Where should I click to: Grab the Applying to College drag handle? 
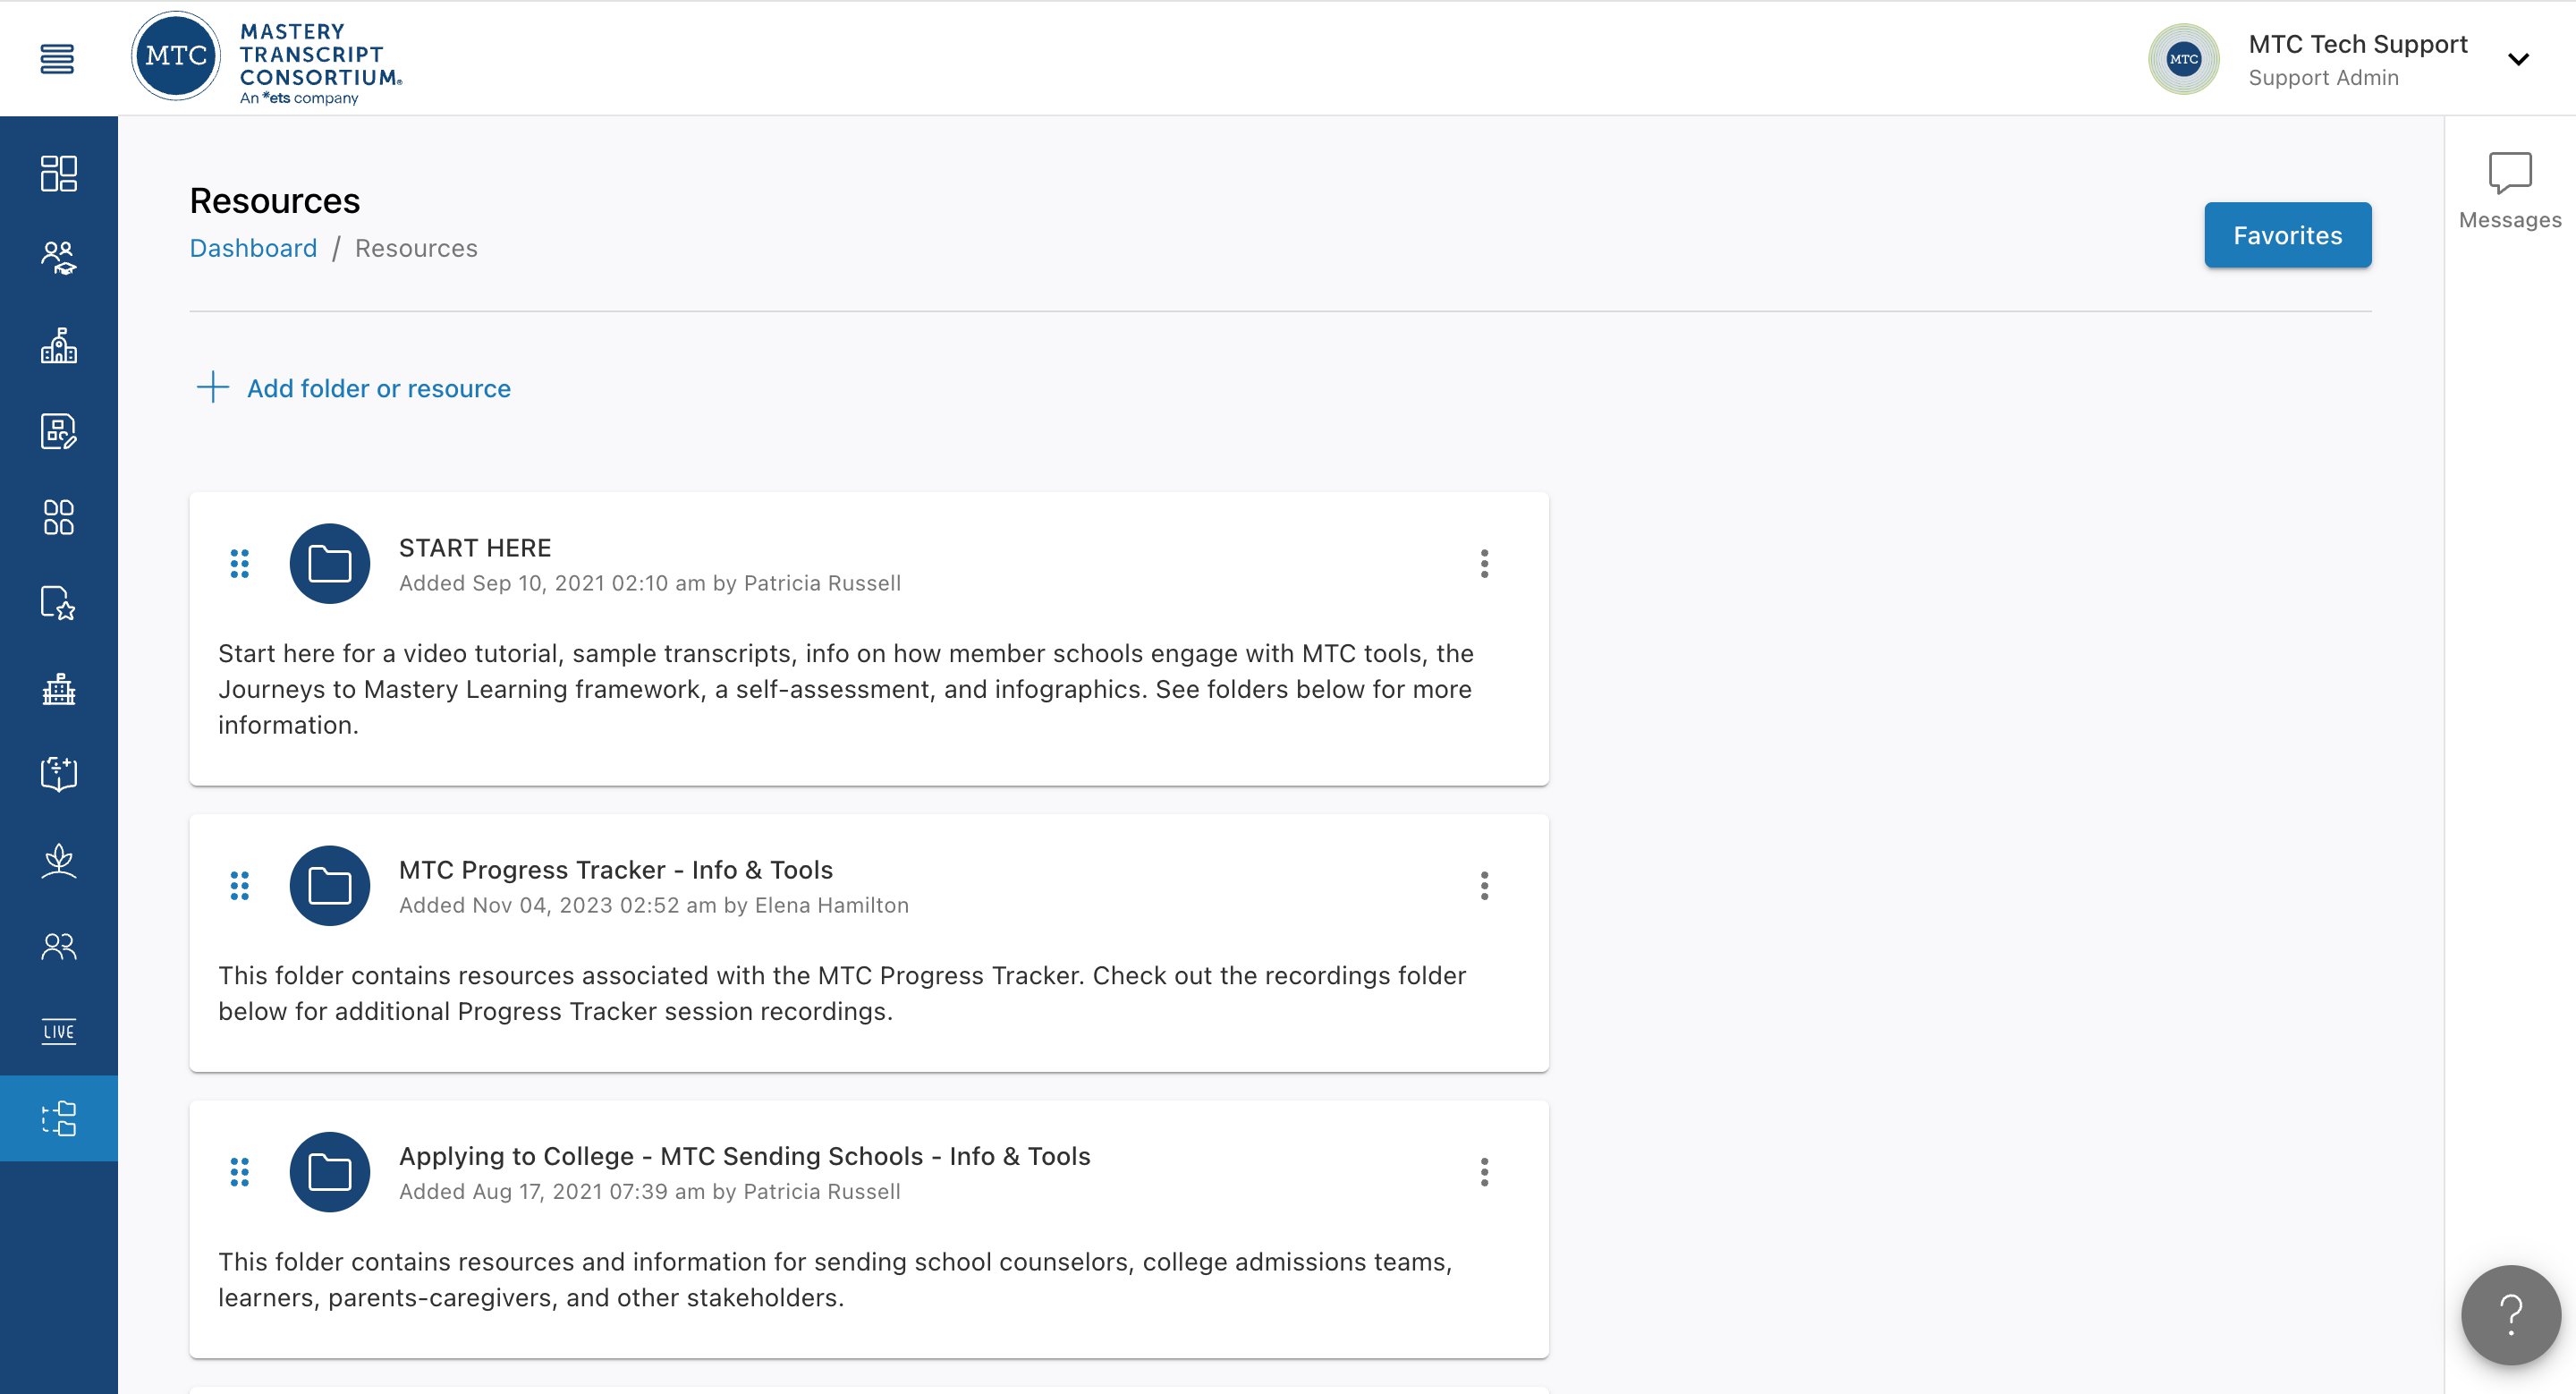240,1172
